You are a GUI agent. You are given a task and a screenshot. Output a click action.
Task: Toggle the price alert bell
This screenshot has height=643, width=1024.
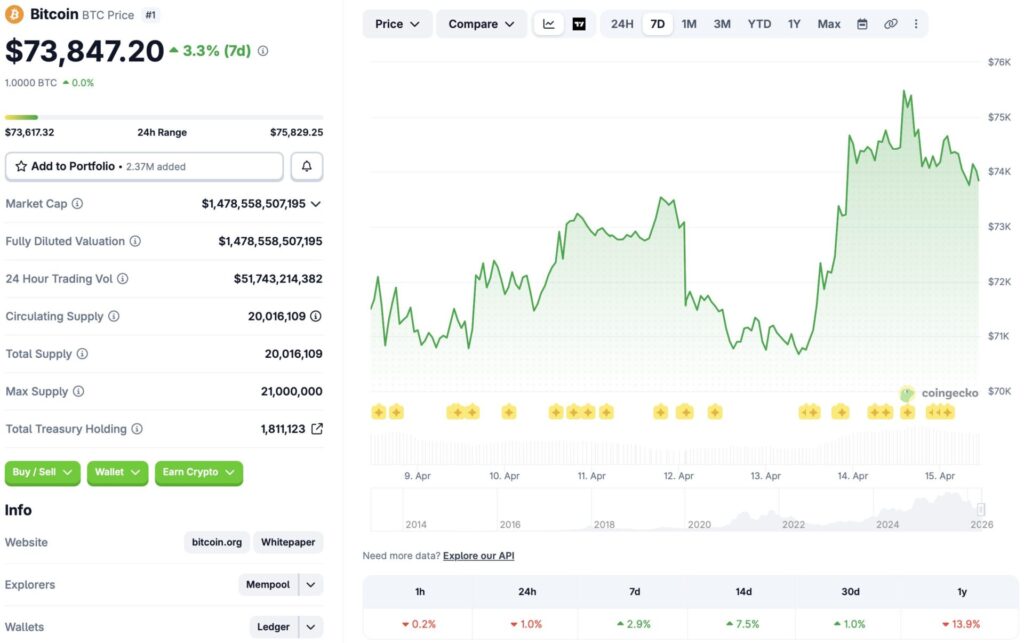tap(306, 166)
